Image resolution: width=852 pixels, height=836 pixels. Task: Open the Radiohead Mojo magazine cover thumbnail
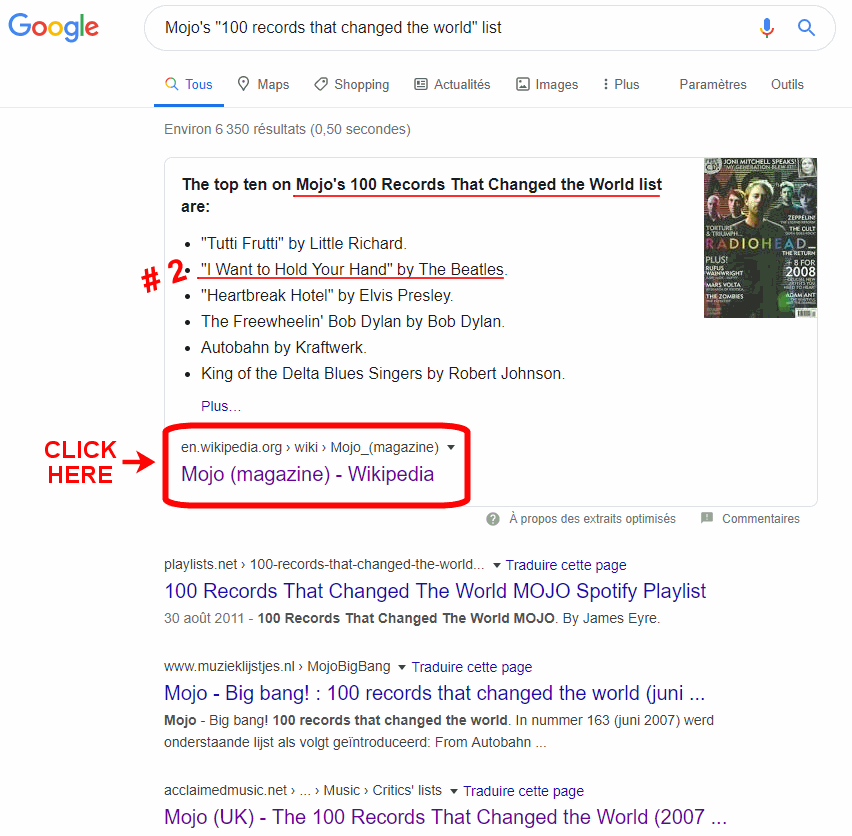760,238
